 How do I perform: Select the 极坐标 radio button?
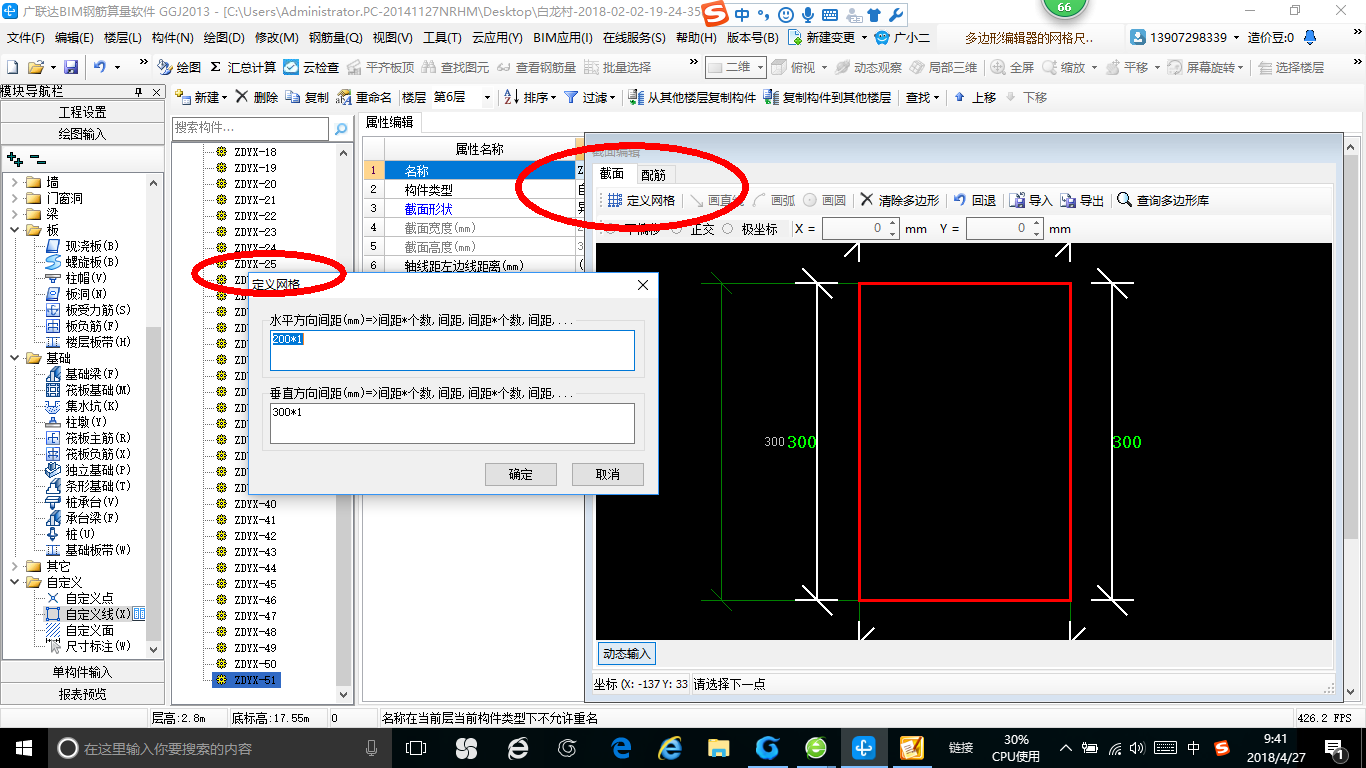click(x=727, y=228)
